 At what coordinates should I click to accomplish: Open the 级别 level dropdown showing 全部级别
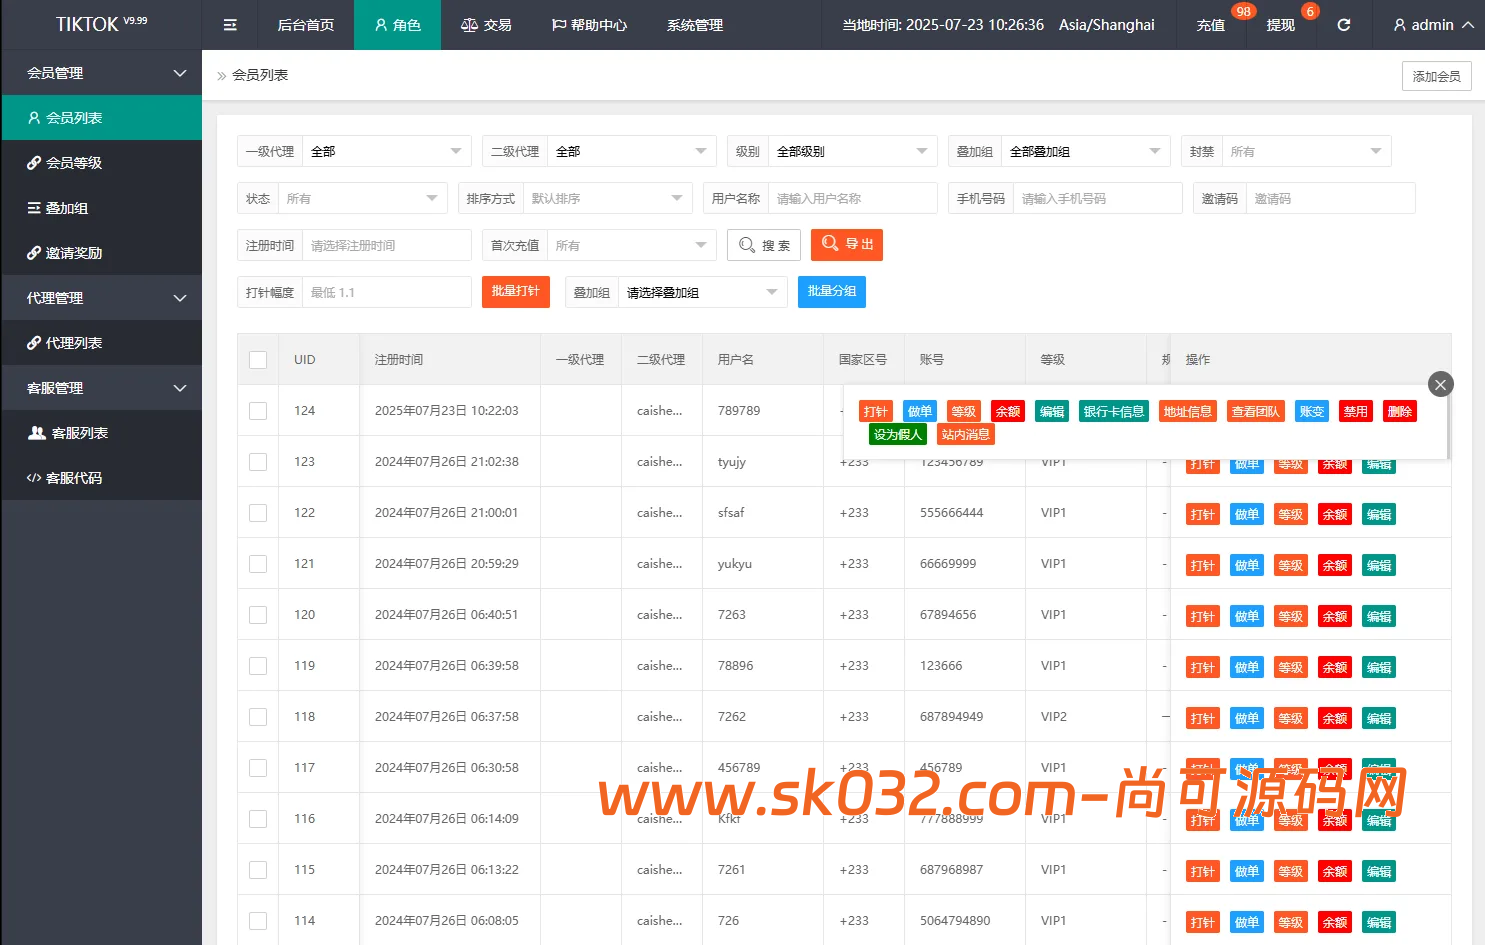tap(851, 150)
